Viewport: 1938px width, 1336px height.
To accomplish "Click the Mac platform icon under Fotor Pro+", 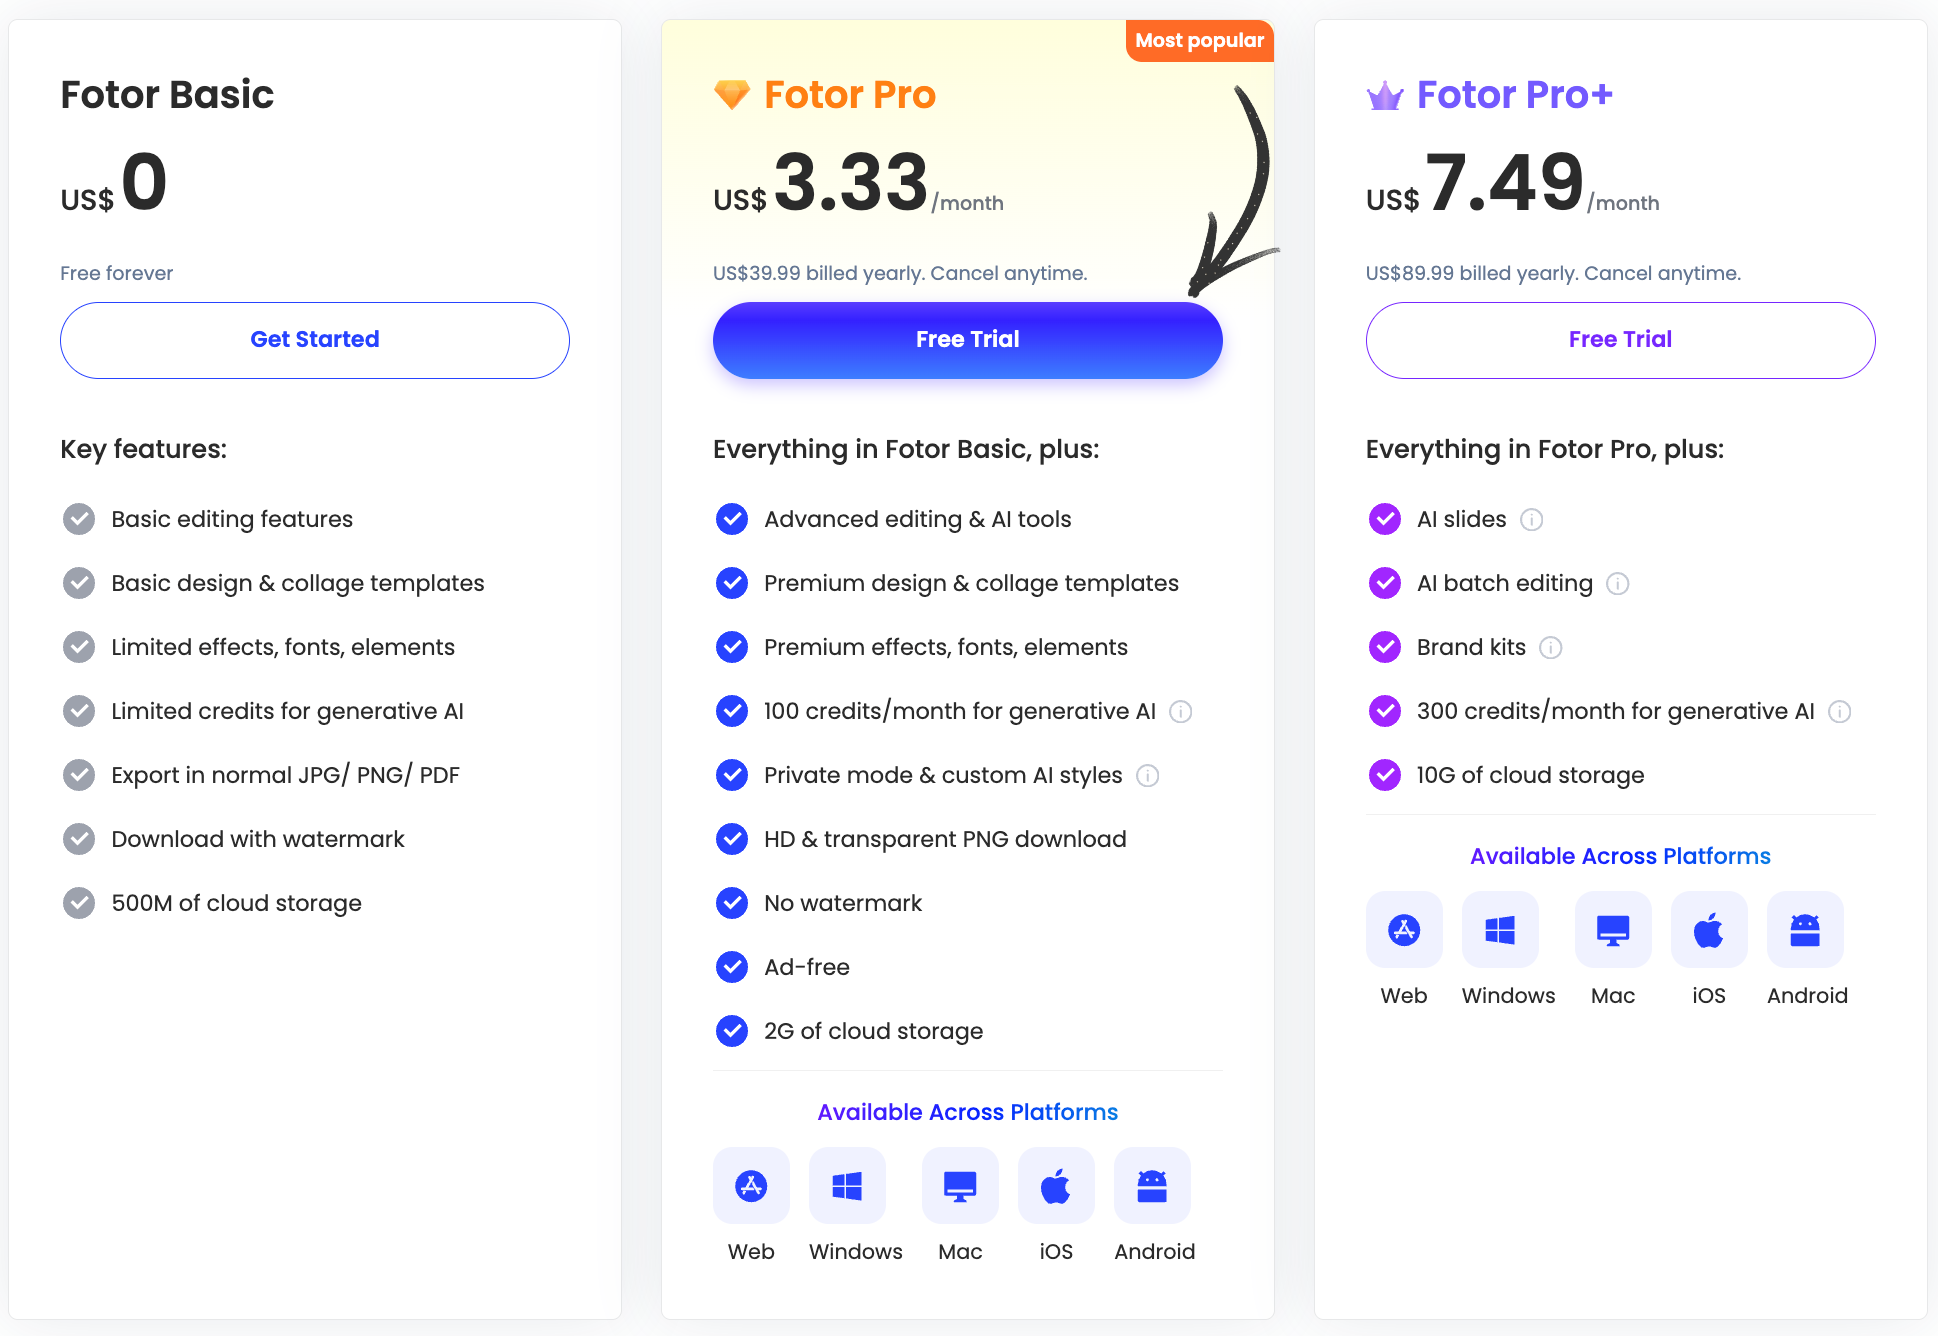I will (1613, 930).
